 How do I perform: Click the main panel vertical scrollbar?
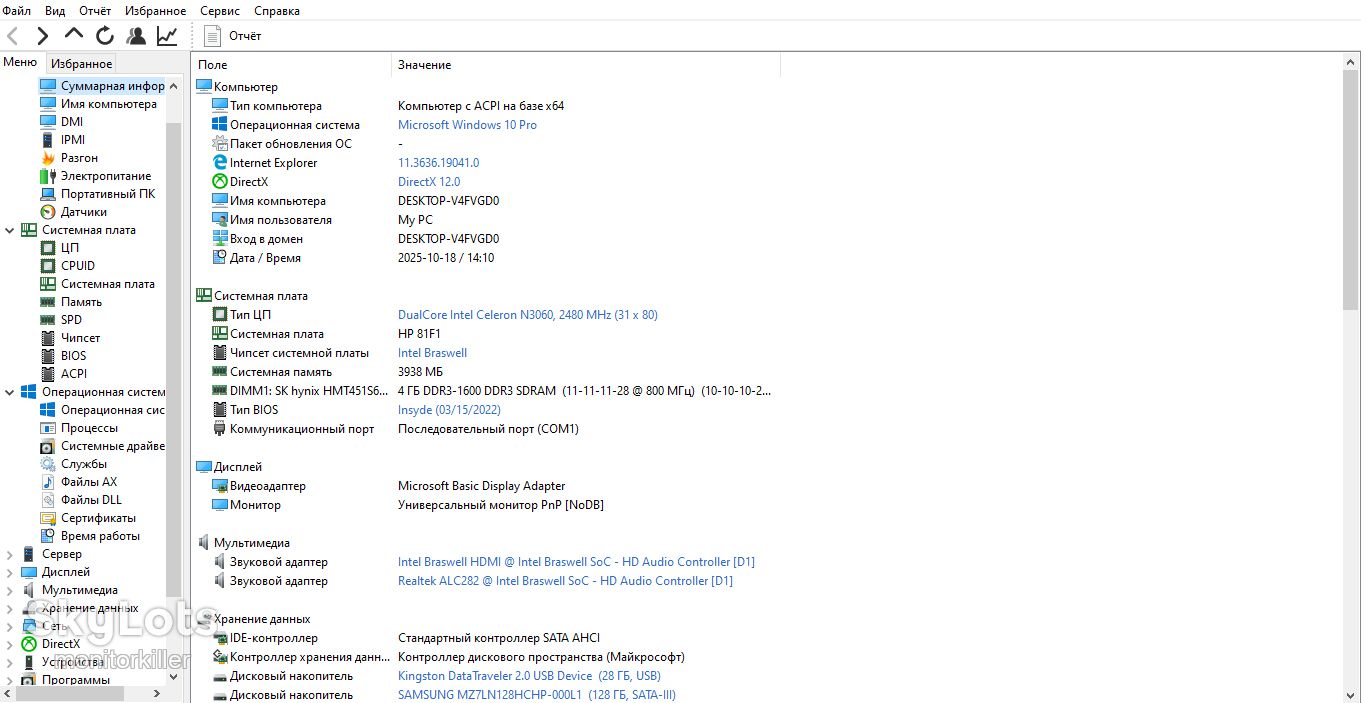[1351, 378]
